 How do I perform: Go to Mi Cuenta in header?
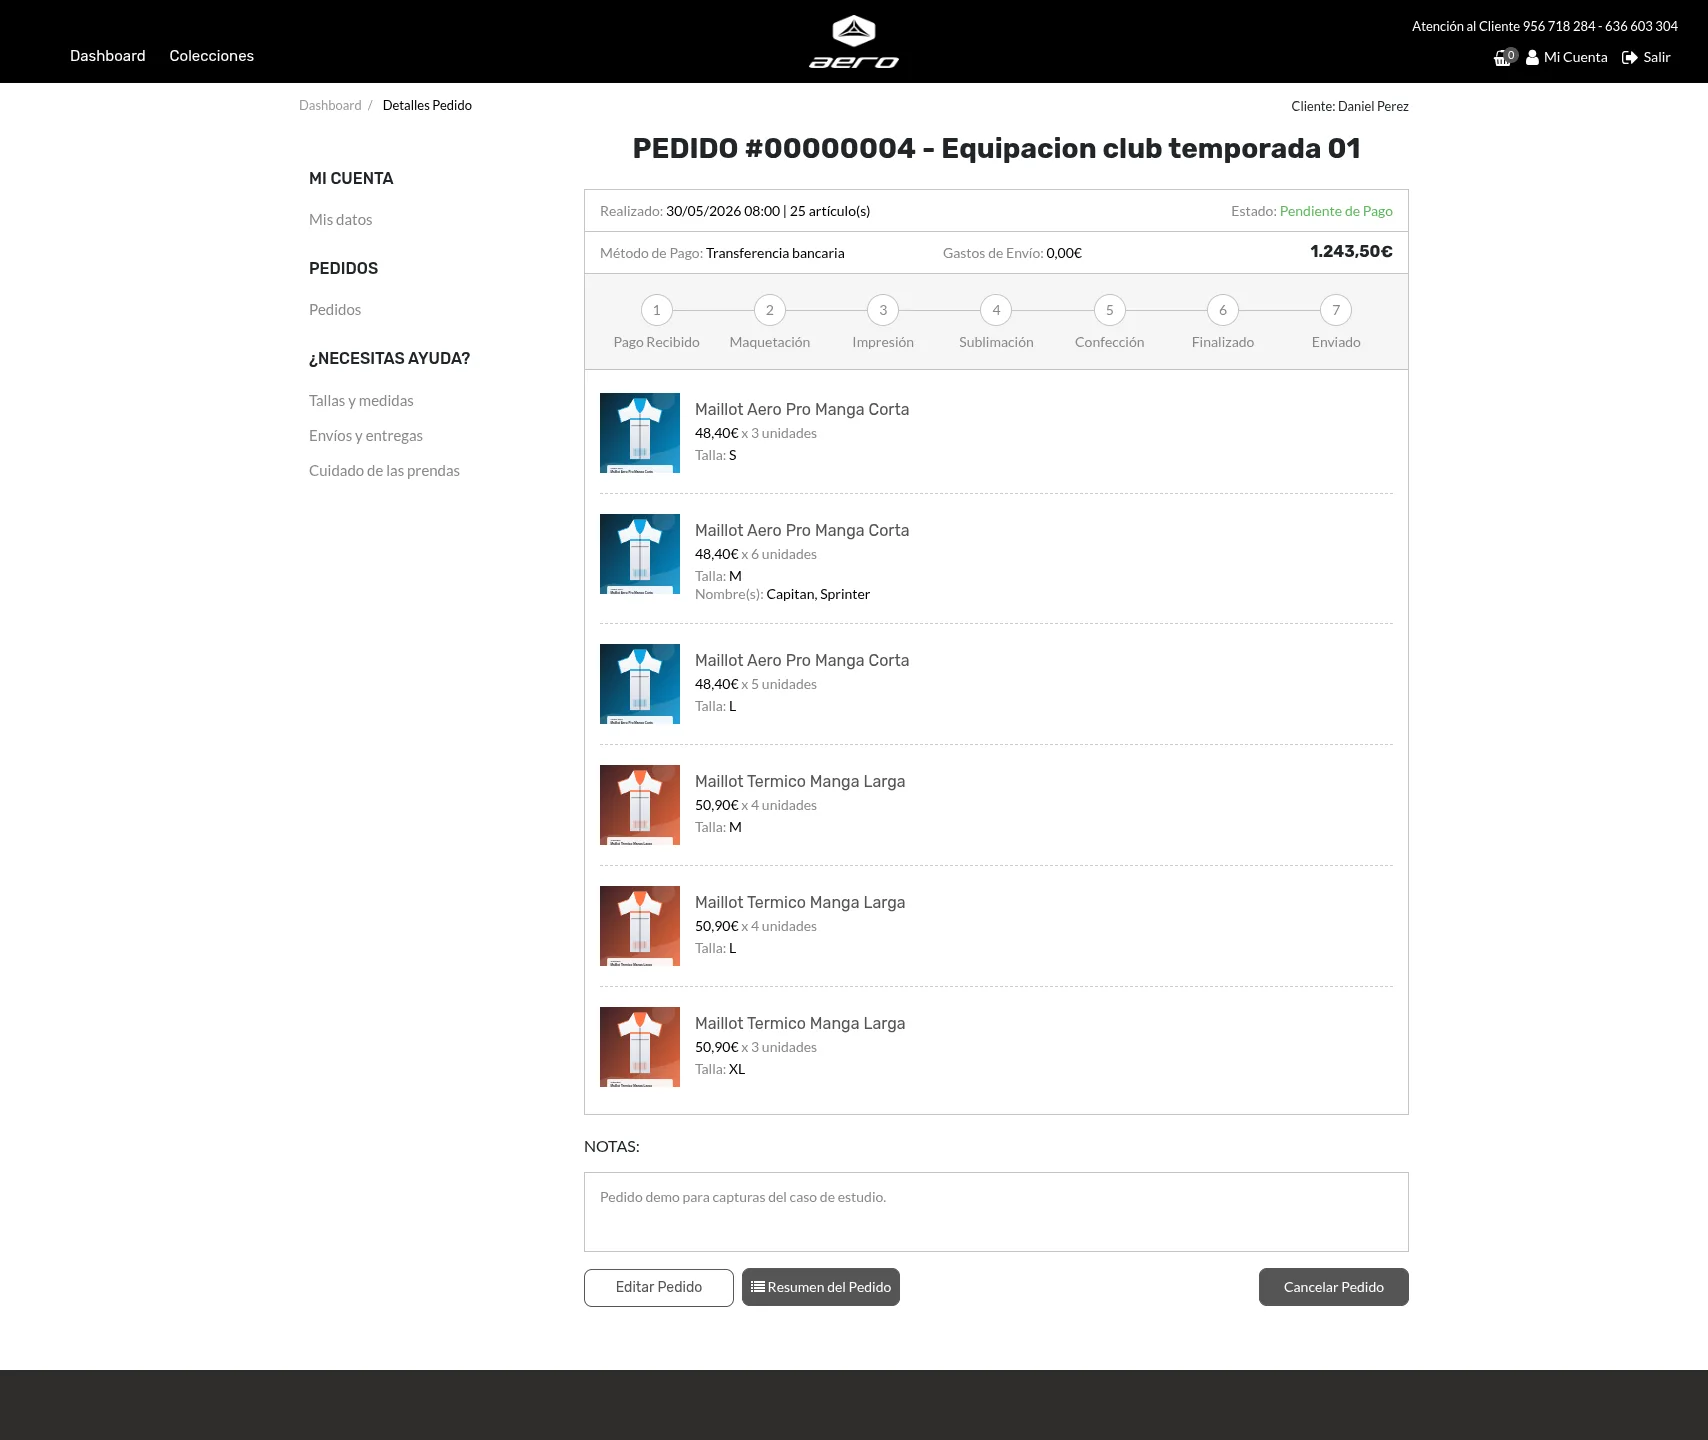pyautogui.click(x=1576, y=57)
